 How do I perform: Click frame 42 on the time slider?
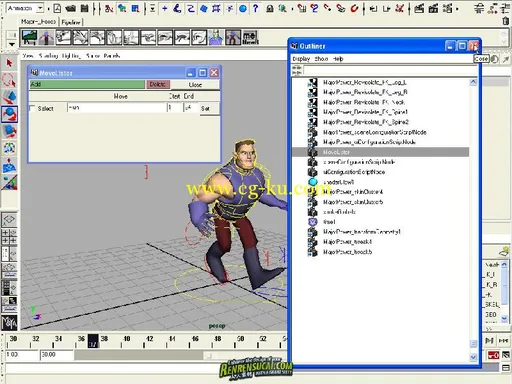(x=150, y=339)
